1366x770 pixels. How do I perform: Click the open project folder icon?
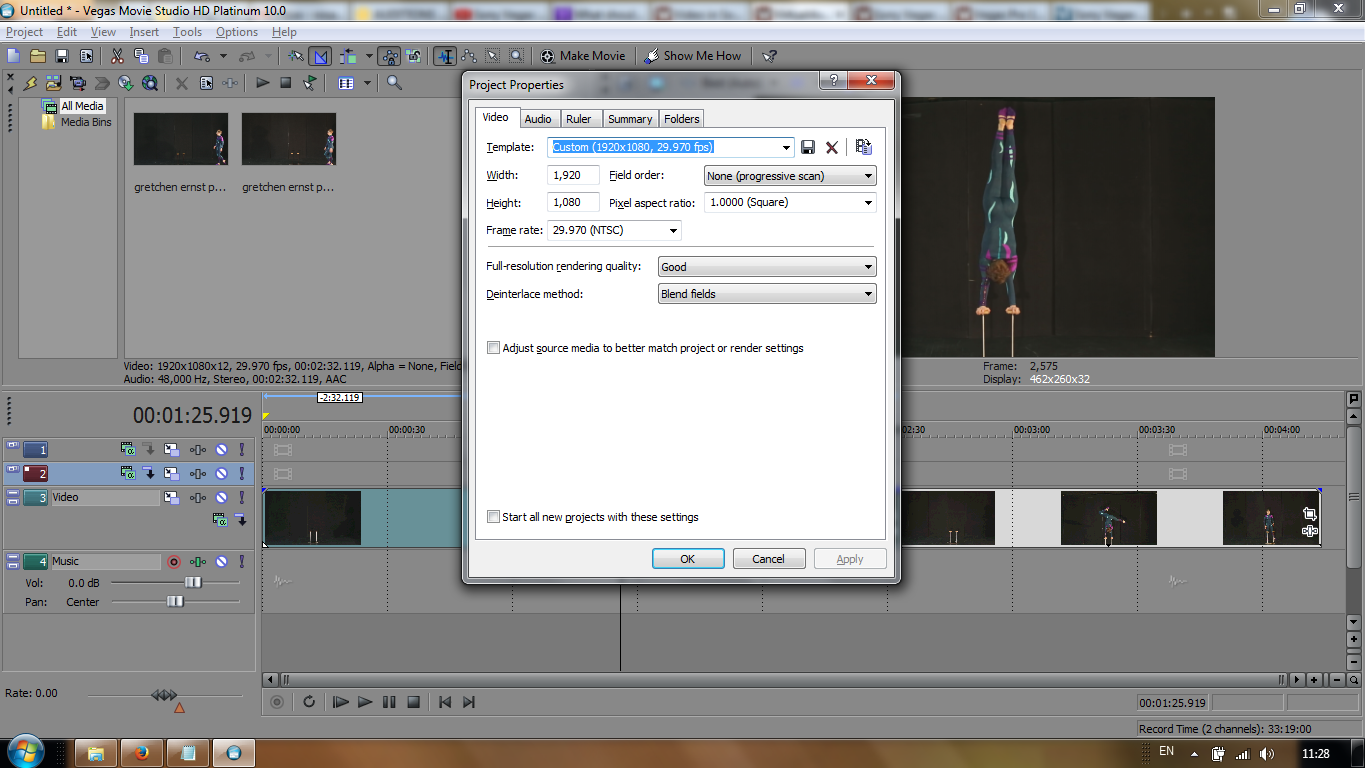point(38,56)
